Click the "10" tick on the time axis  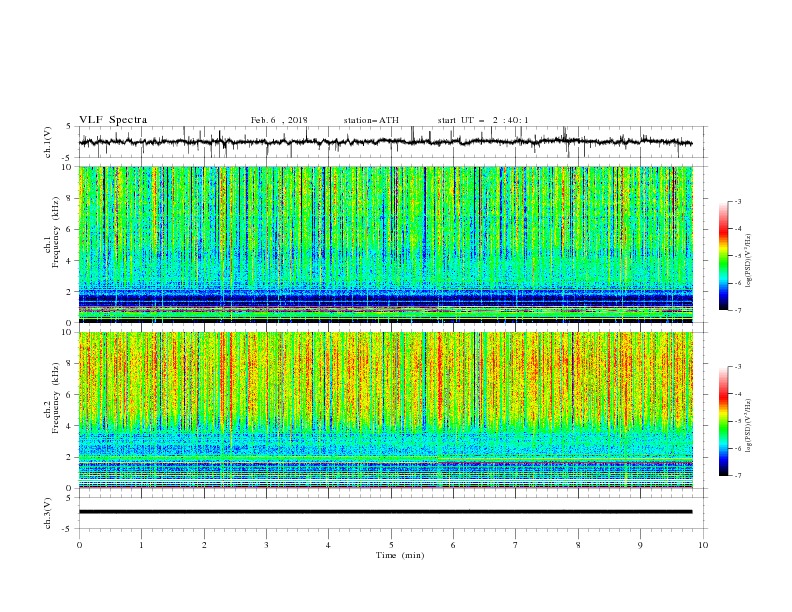coord(703,545)
